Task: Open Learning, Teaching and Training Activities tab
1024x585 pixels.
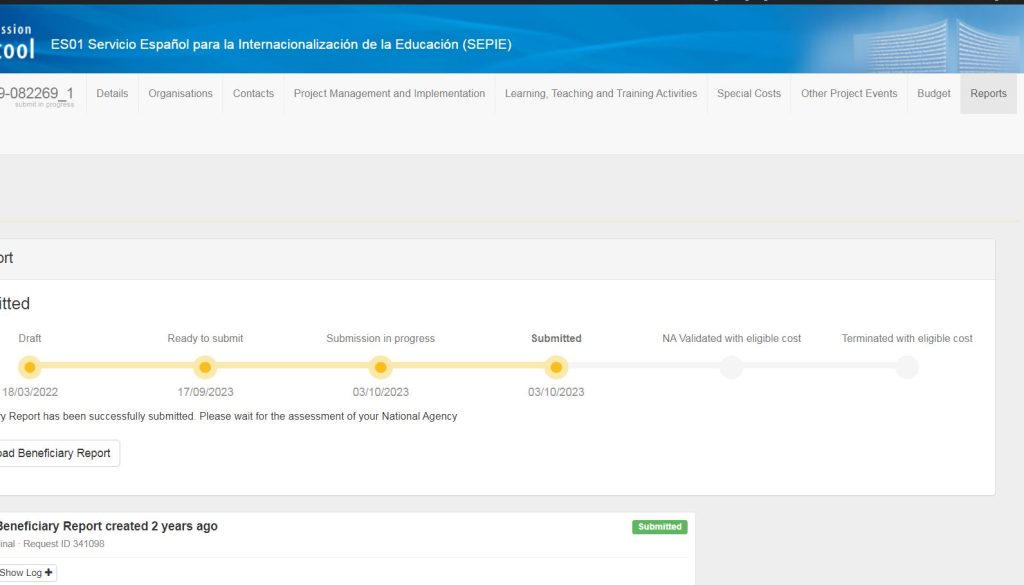Action: (x=601, y=93)
